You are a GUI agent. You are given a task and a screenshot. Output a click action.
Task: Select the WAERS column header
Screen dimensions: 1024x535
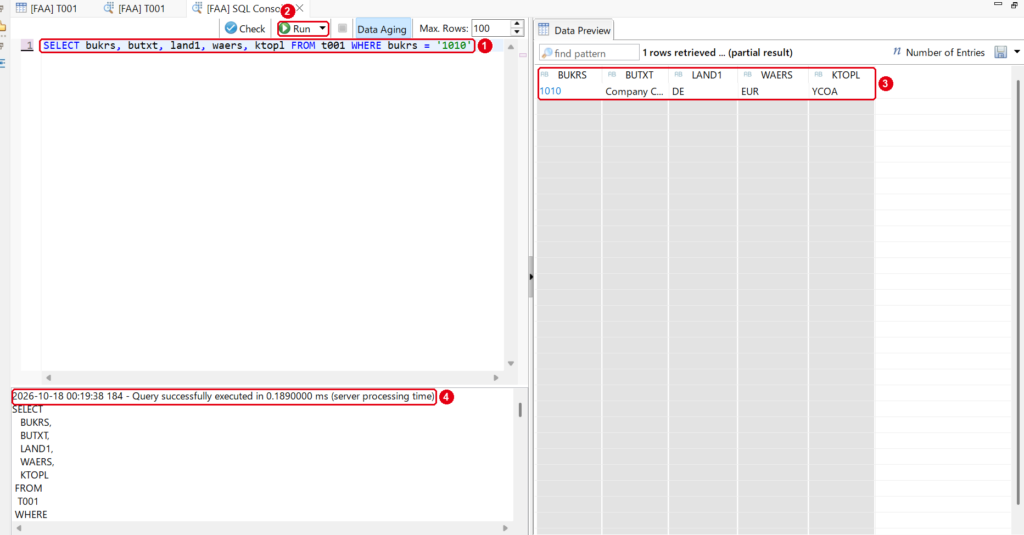pos(773,75)
